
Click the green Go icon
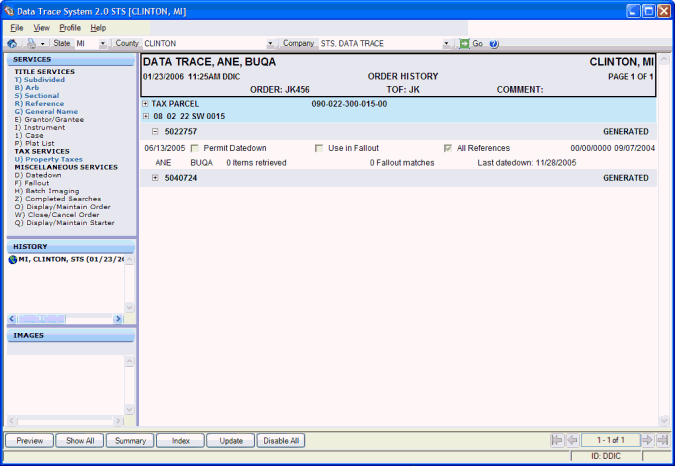point(464,43)
